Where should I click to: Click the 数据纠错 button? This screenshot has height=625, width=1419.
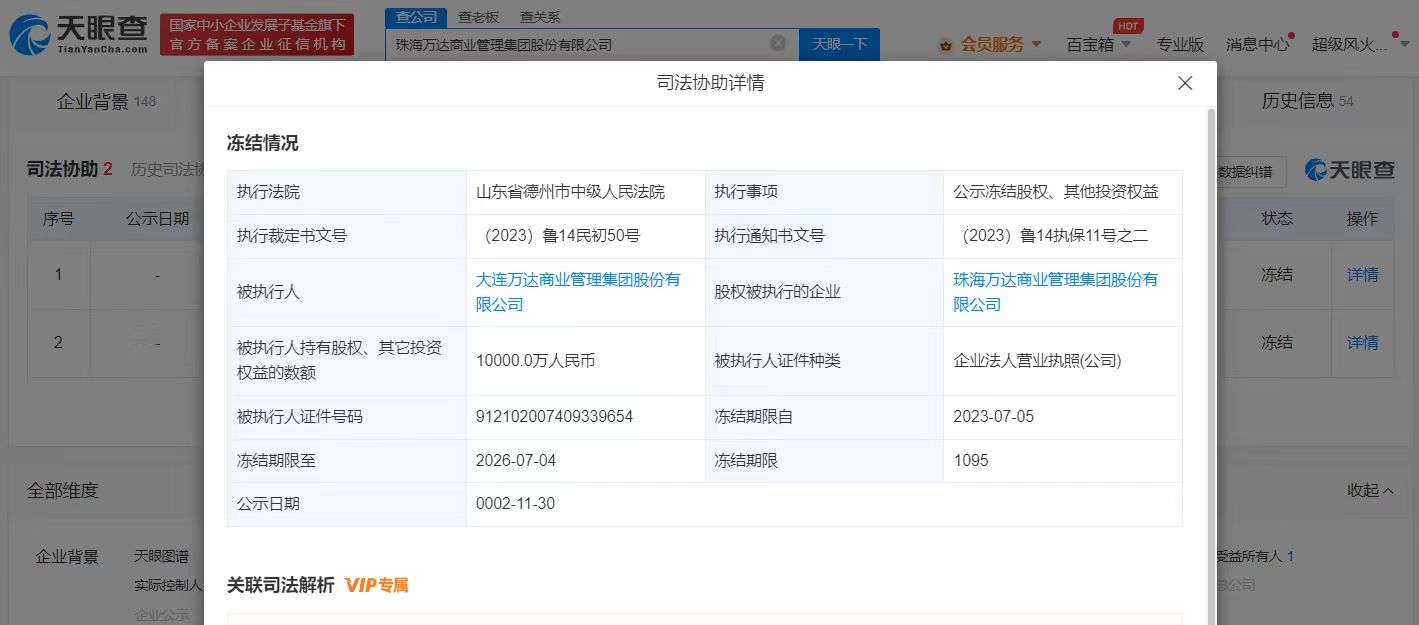point(1245,171)
